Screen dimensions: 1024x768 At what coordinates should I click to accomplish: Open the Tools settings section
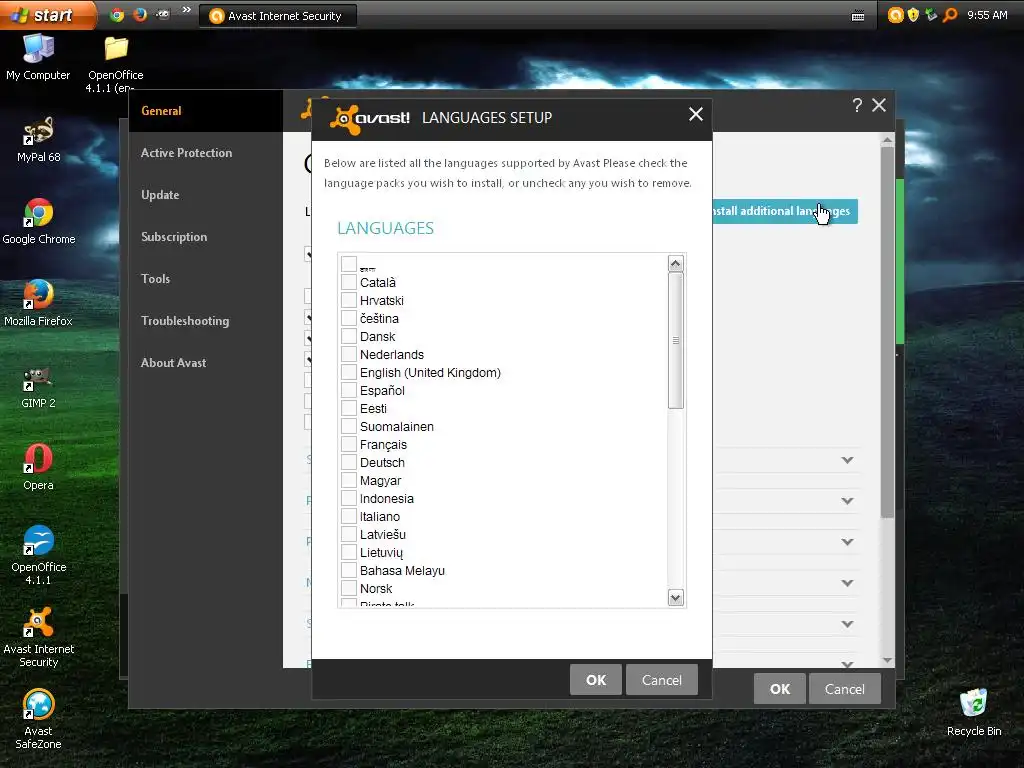206,279
